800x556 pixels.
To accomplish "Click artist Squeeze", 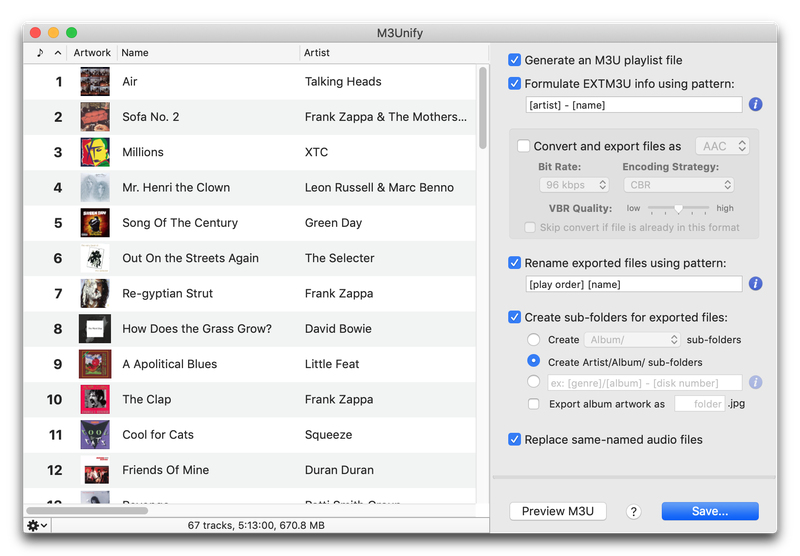I will pos(328,435).
